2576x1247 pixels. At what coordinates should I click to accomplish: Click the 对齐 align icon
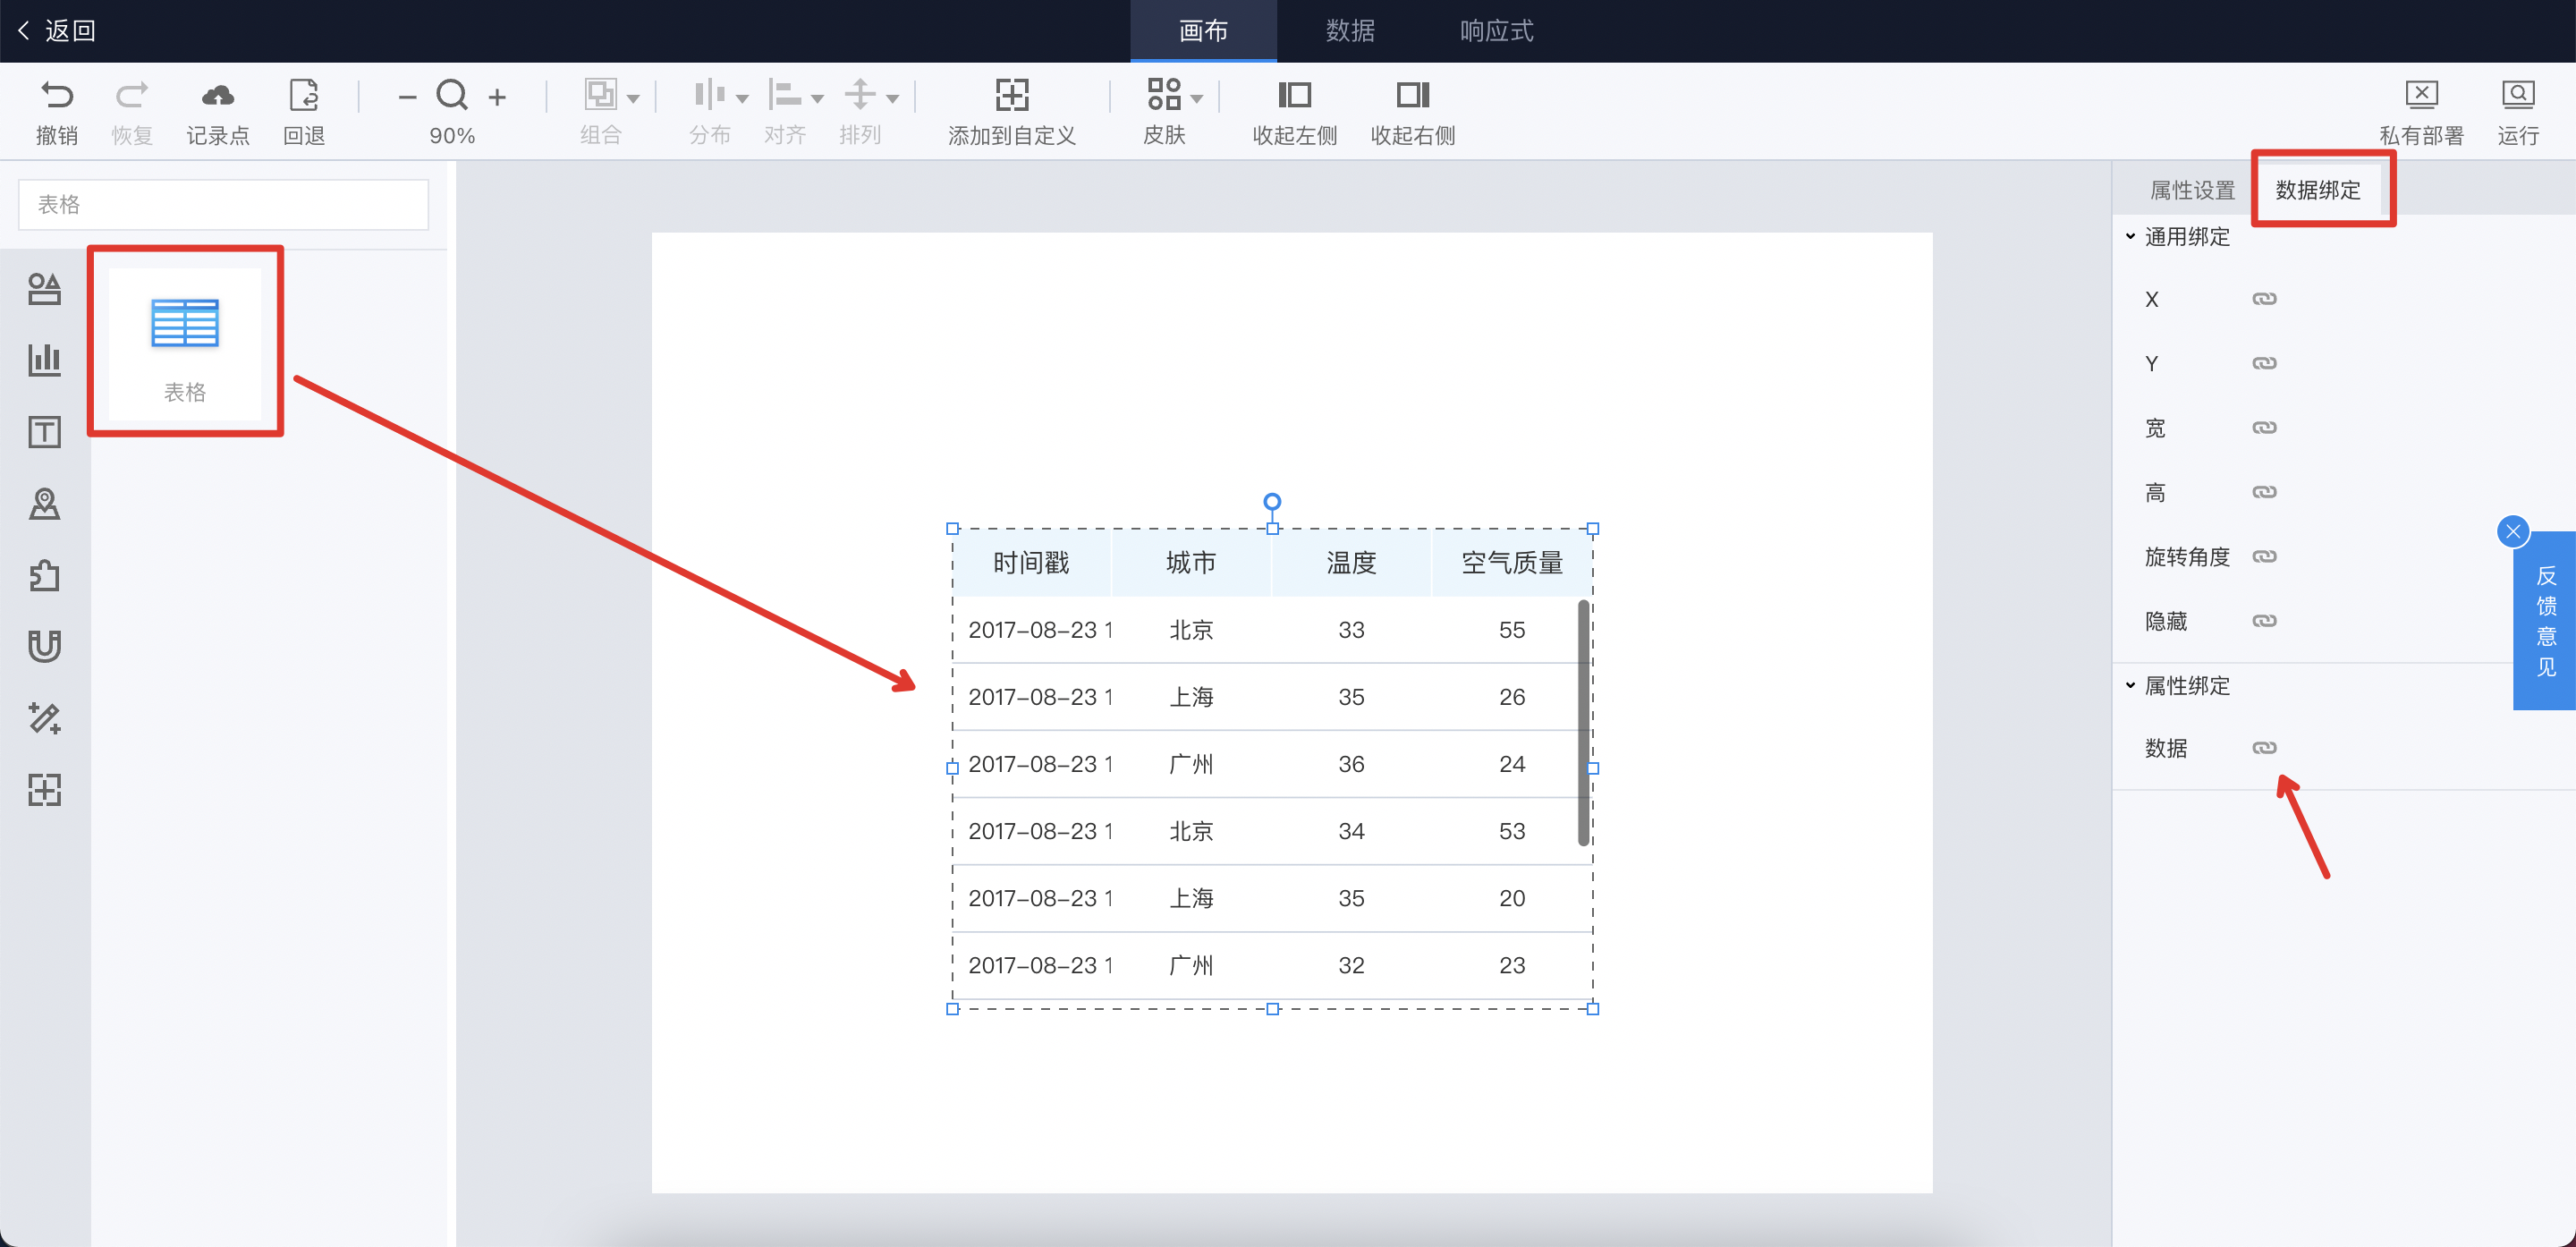(x=784, y=95)
